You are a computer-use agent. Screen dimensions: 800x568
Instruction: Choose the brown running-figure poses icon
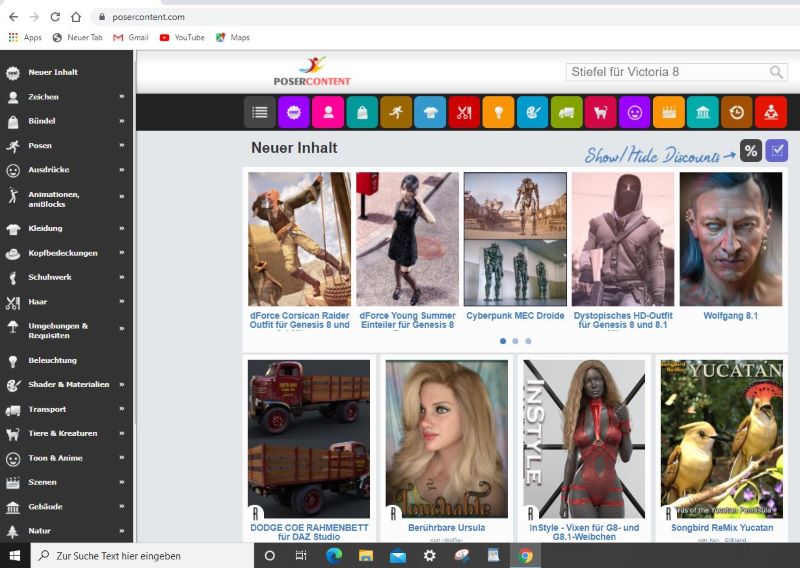[396, 112]
